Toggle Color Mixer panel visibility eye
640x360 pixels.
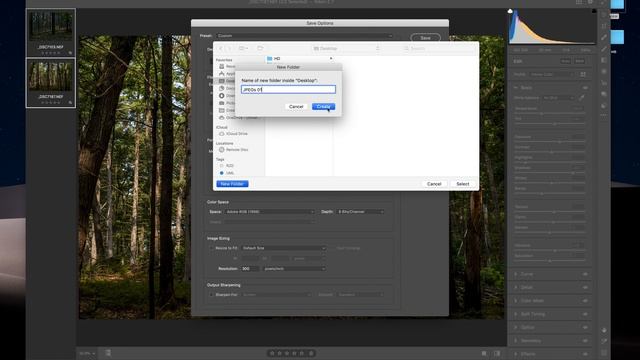[x=585, y=301]
